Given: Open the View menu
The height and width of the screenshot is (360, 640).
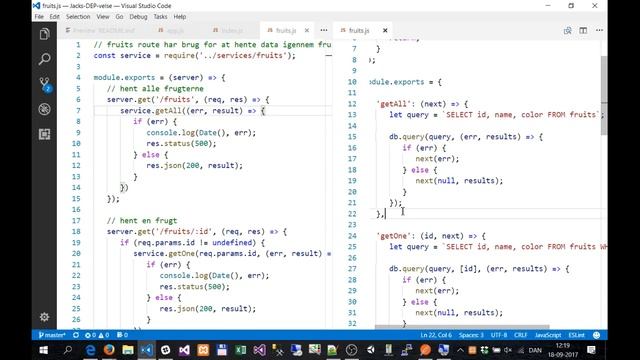Looking at the screenshot, I should point(103,17).
